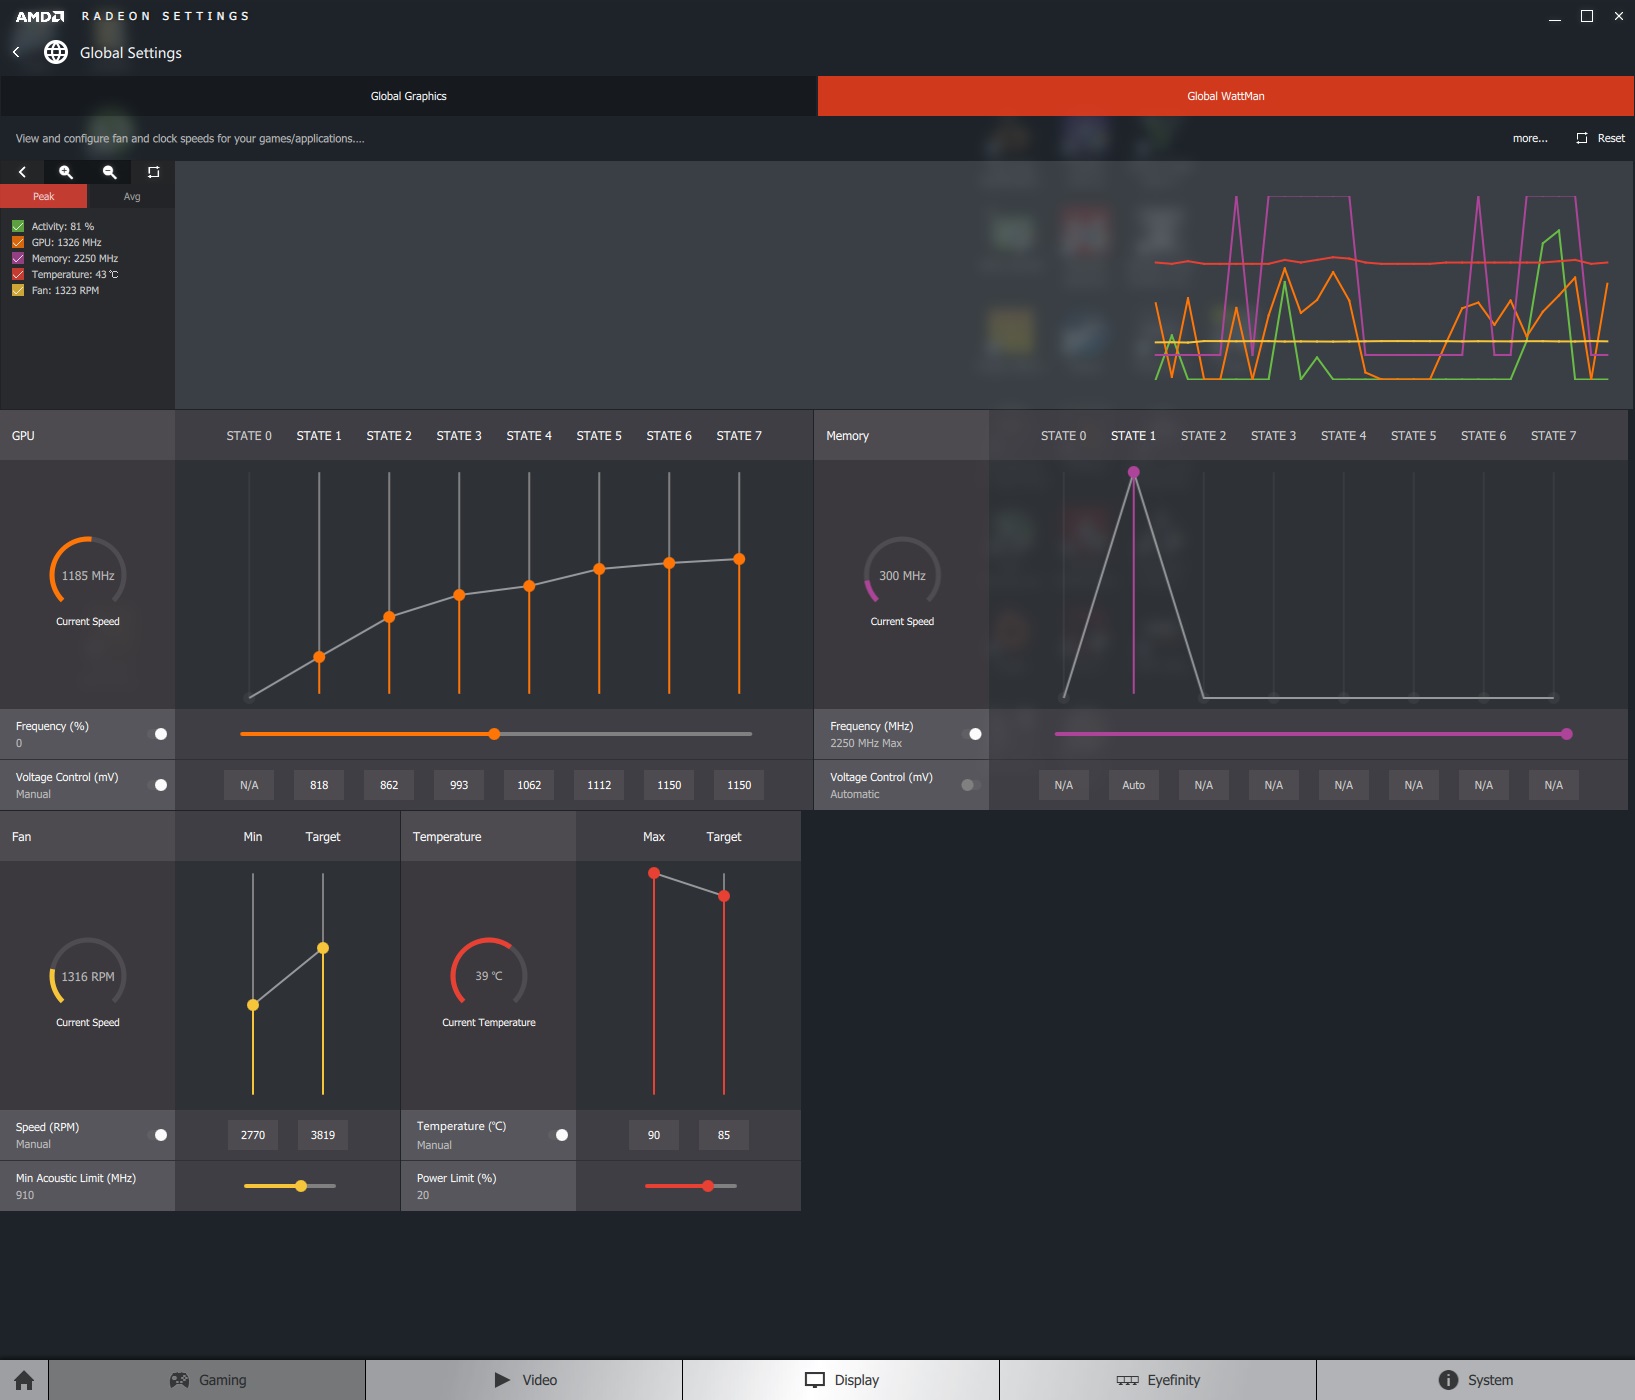Image resolution: width=1635 pixels, height=1400 pixels.
Task: Uncheck the Activity graph checkbox
Action: 18,226
